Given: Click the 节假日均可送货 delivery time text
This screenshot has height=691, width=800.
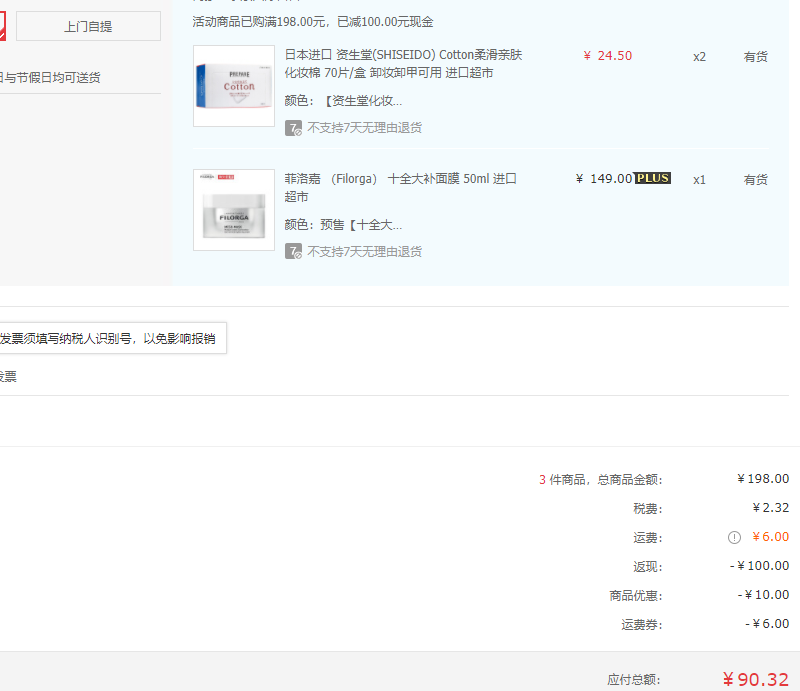Looking at the screenshot, I should click(51, 78).
